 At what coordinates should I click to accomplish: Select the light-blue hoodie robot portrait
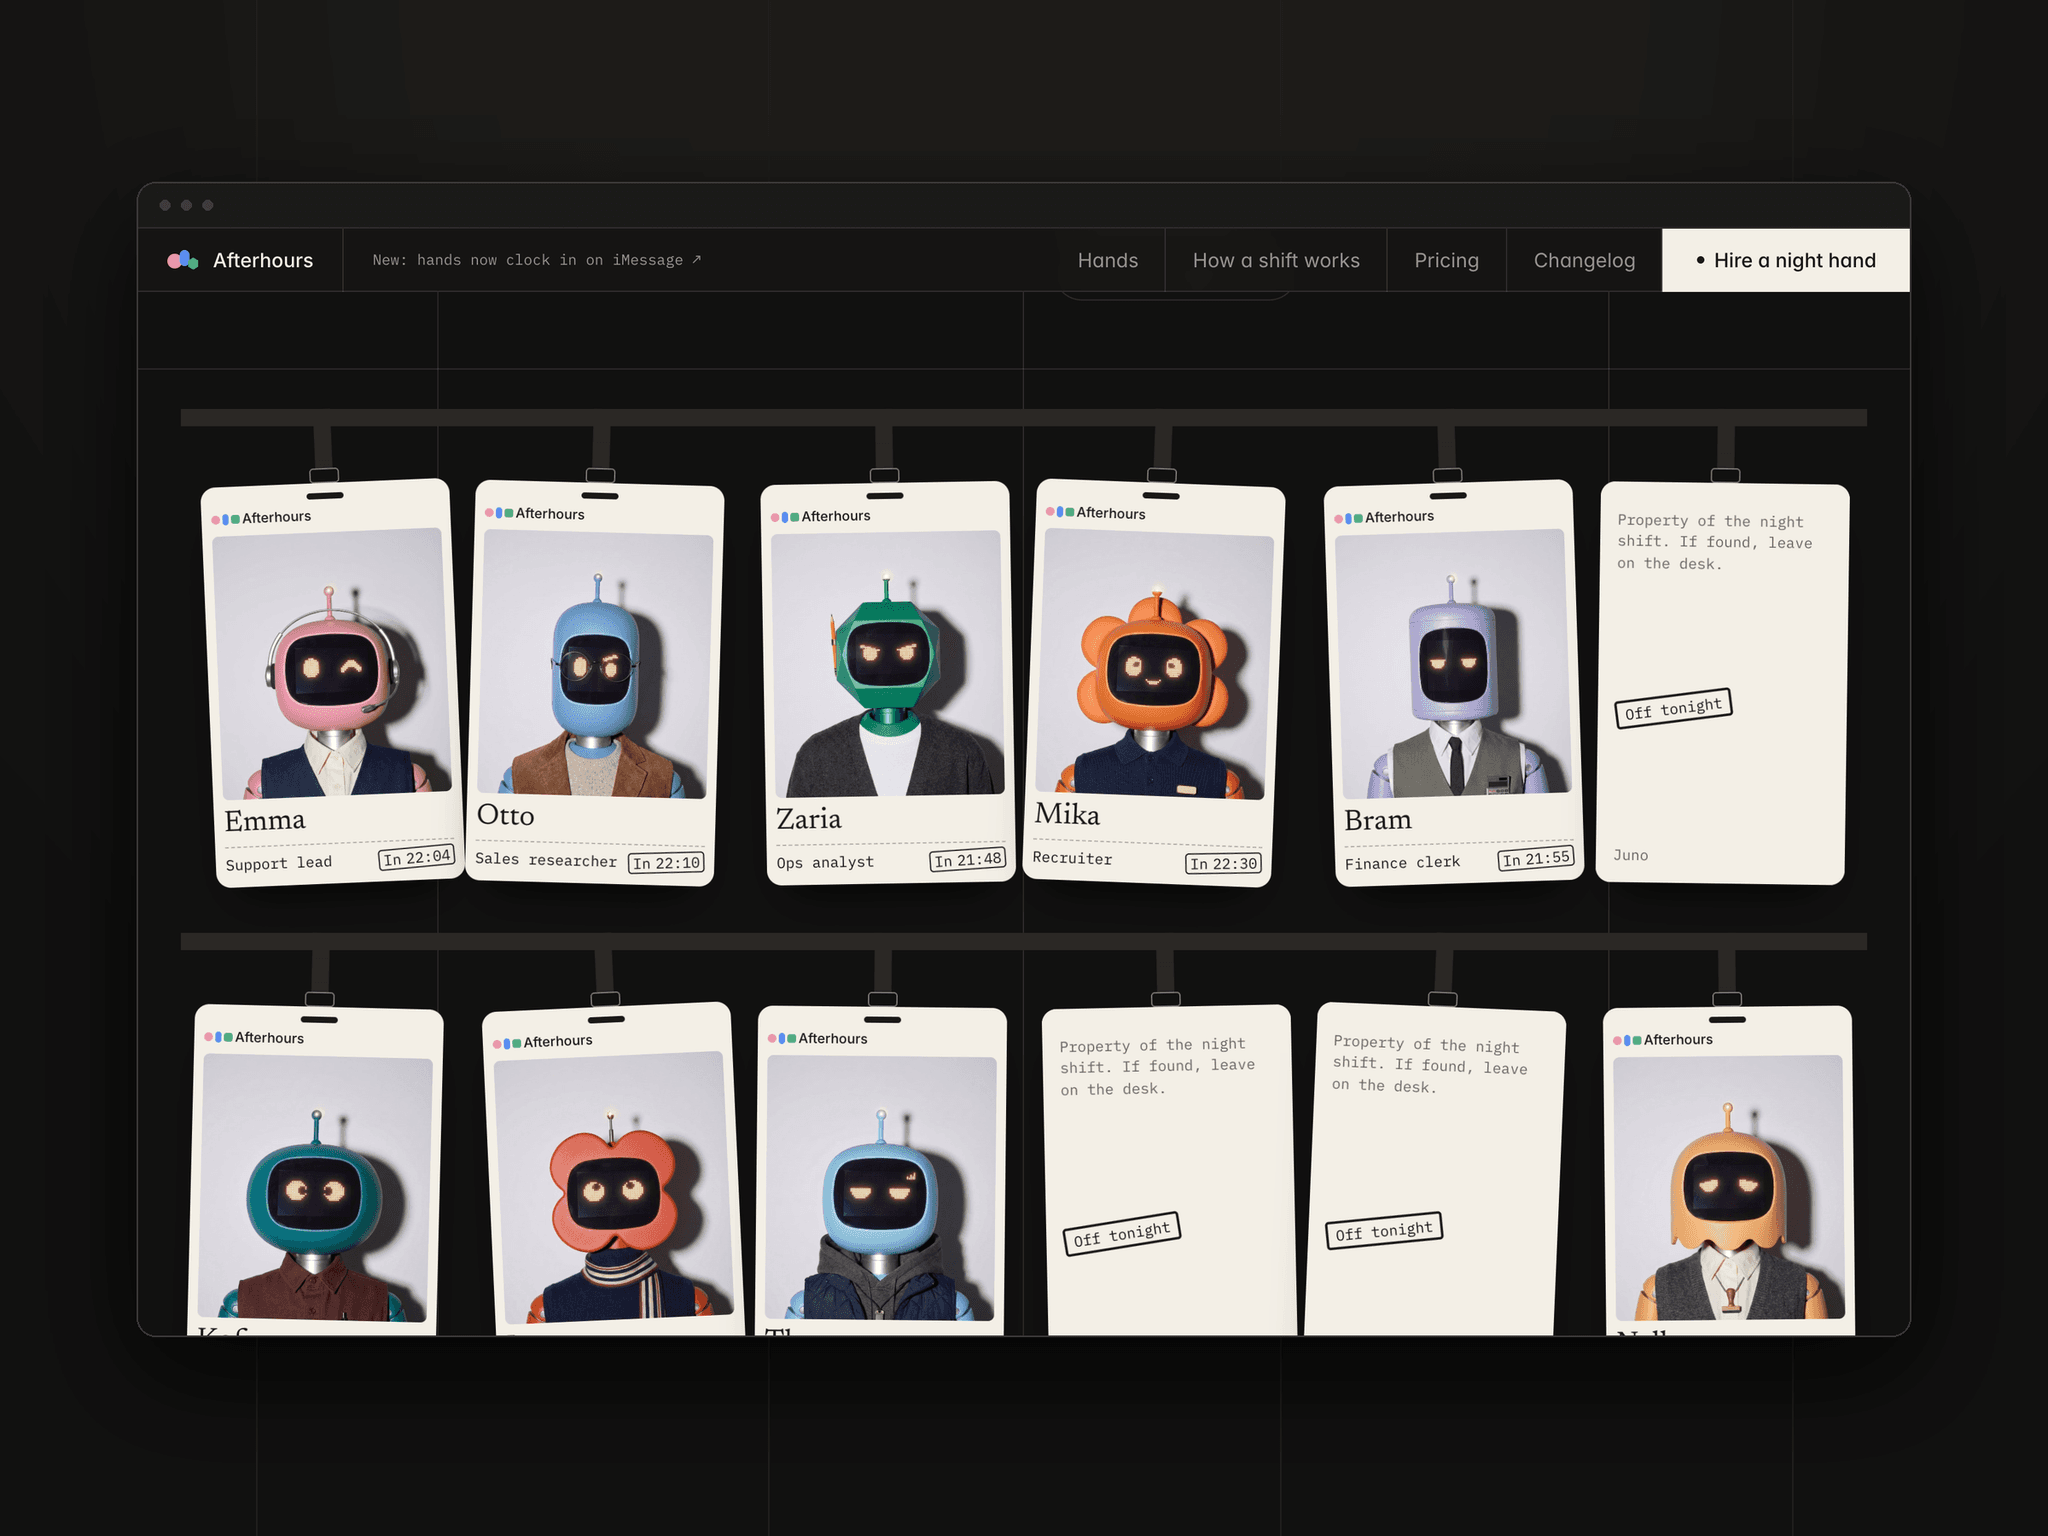[x=881, y=1188]
